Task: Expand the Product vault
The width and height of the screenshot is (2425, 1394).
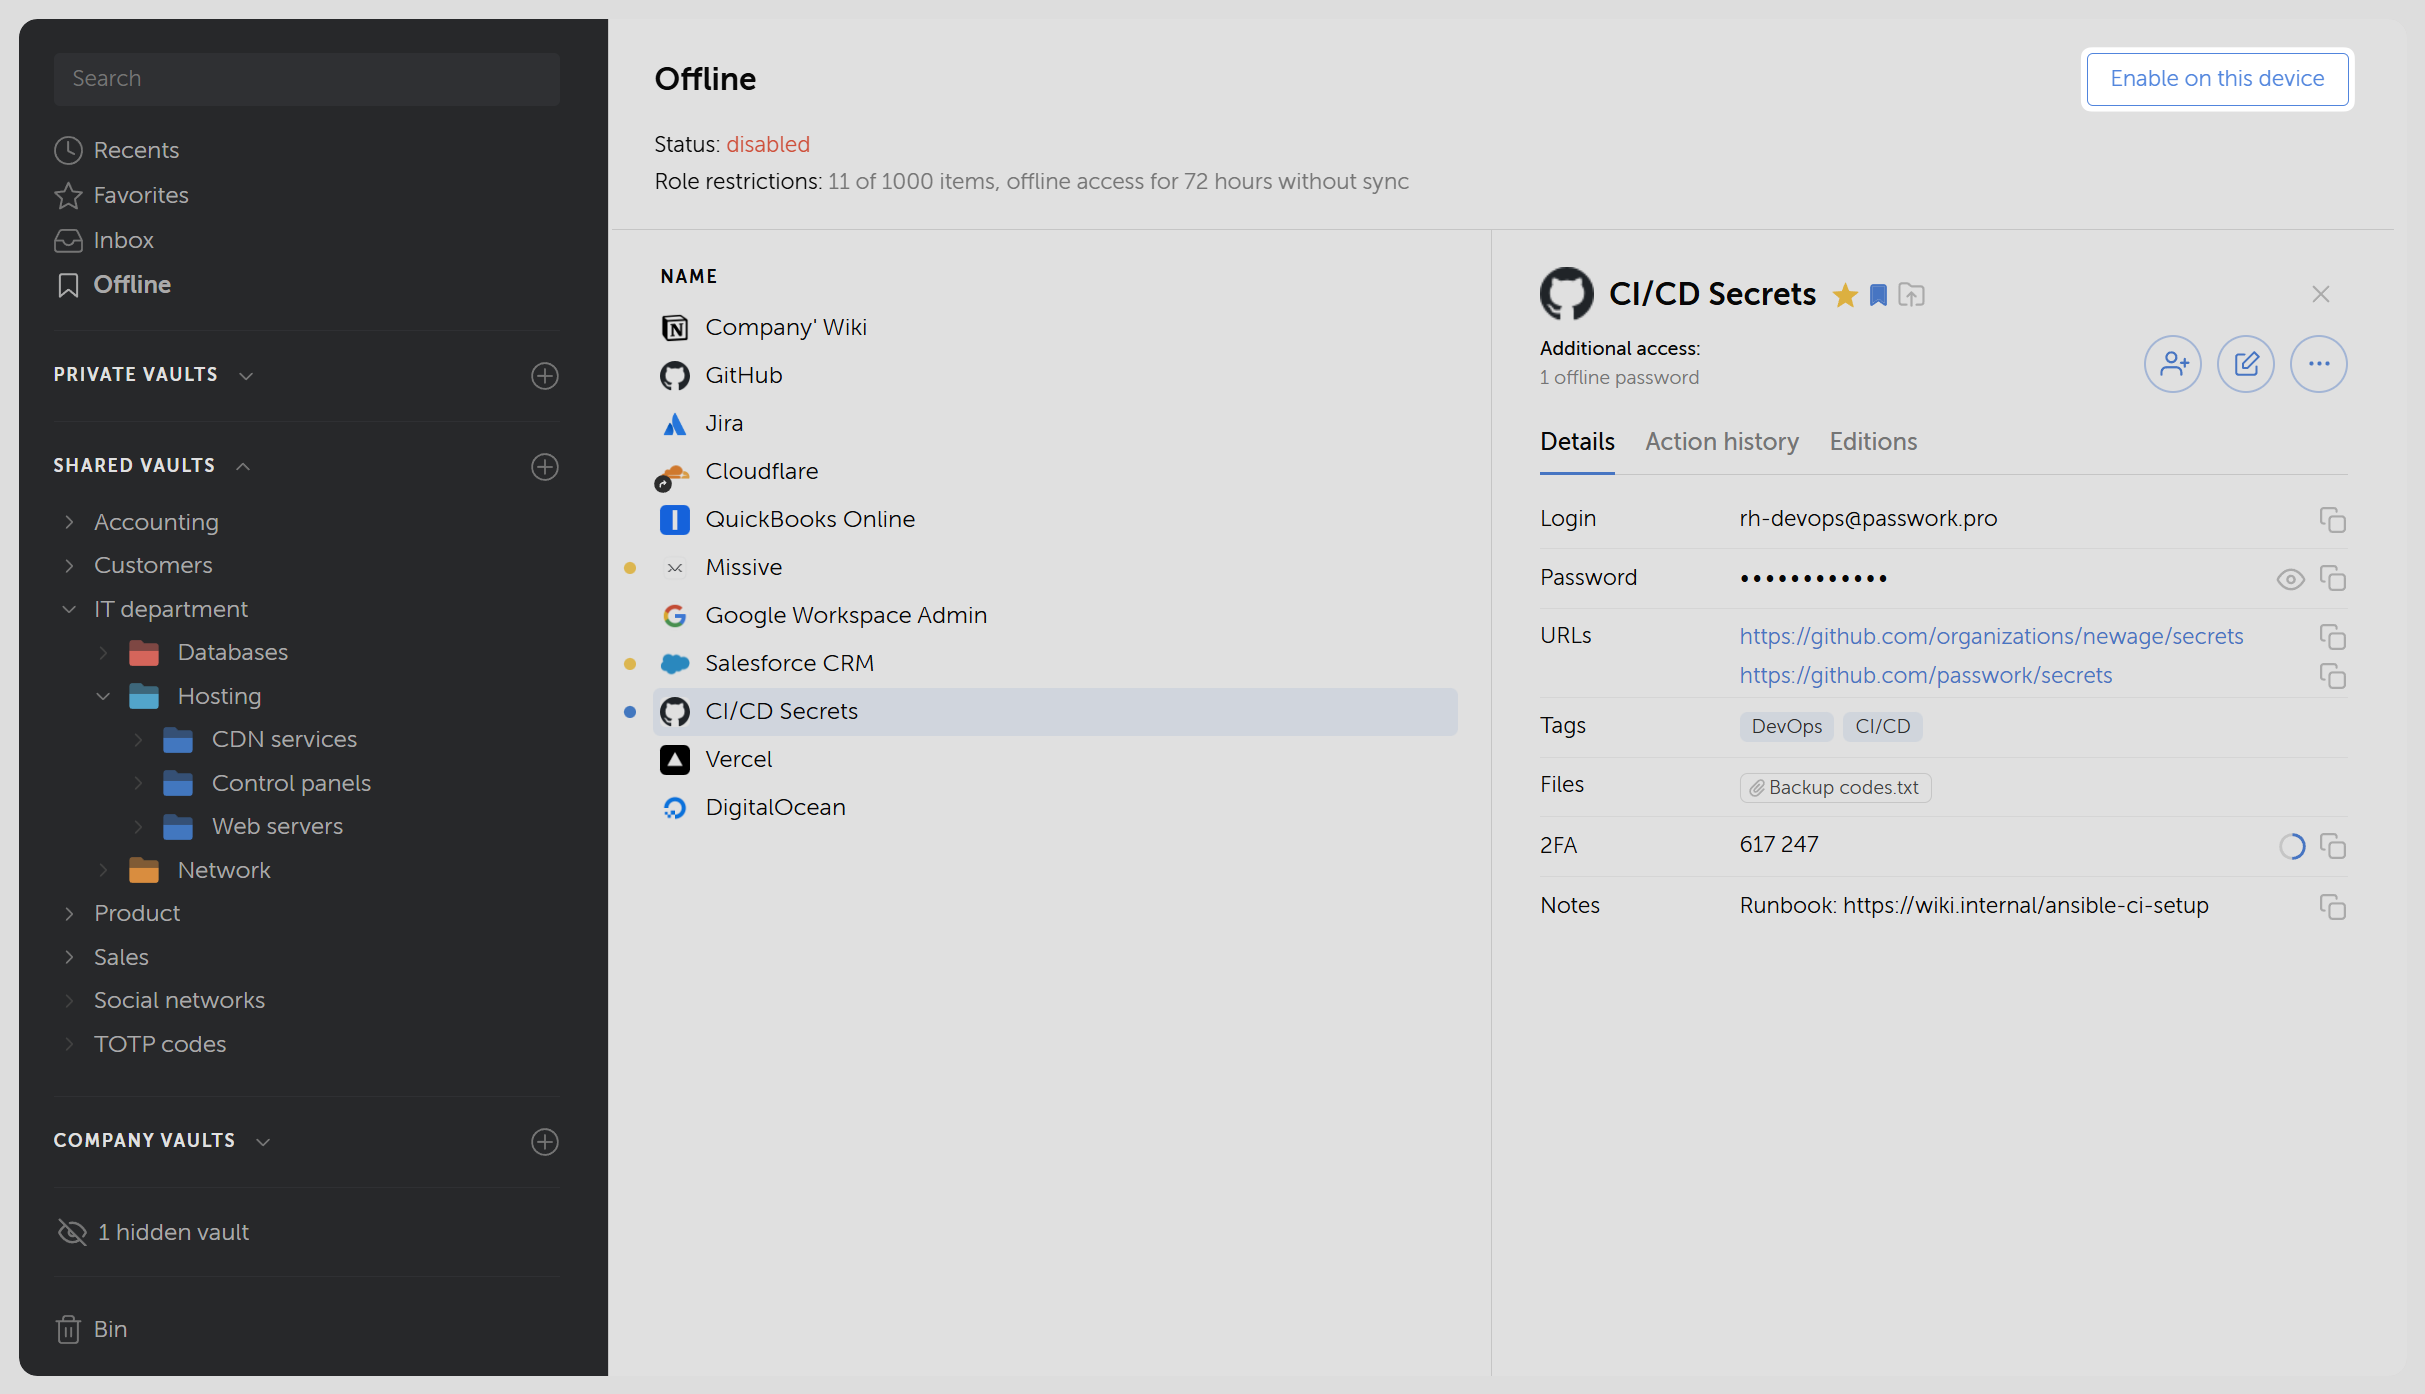Action: 69,913
